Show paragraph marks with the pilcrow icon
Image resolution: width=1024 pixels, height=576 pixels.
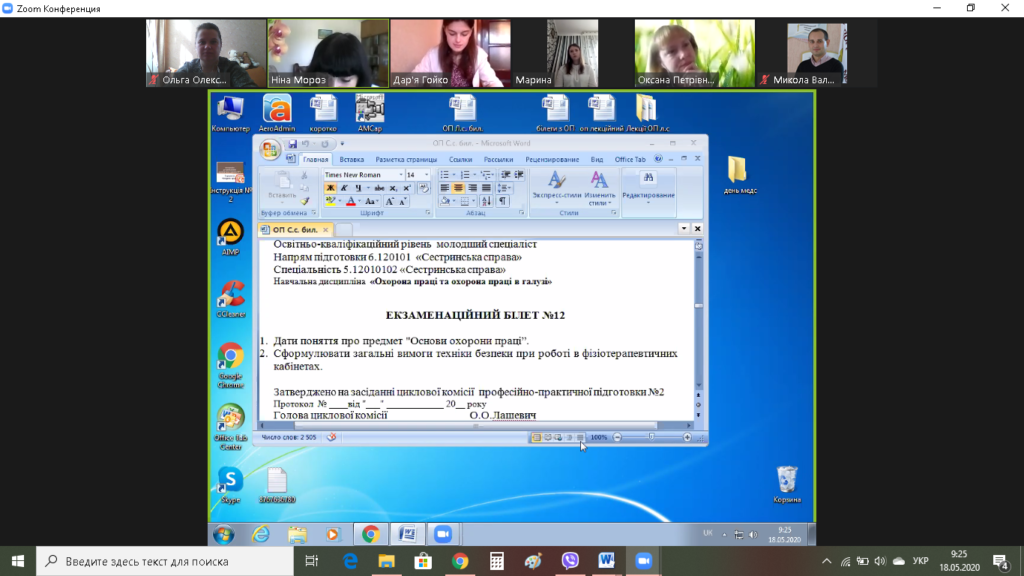click(x=503, y=201)
